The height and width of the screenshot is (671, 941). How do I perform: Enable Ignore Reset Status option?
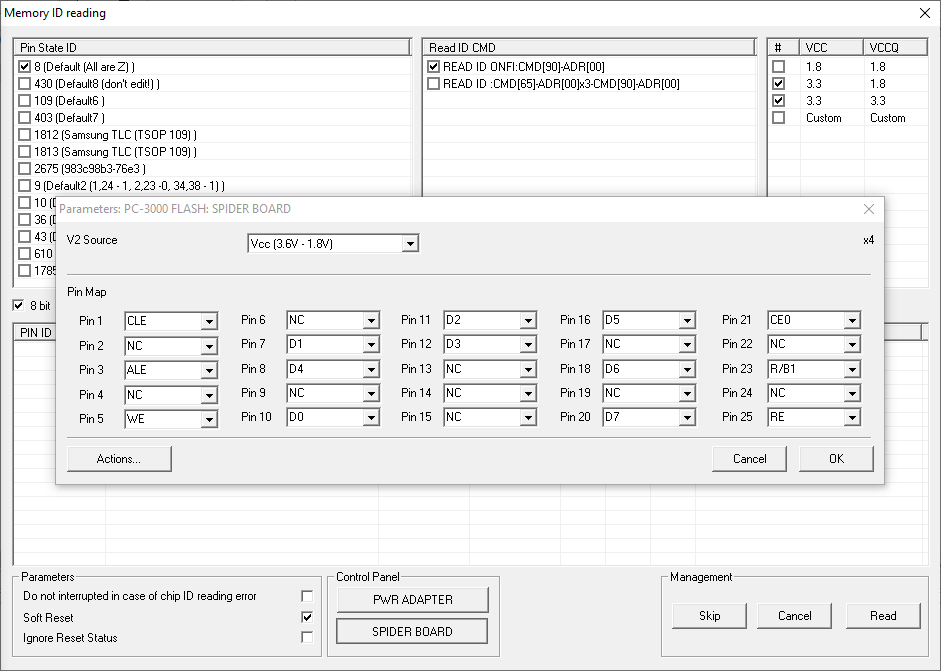click(x=307, y=637)
